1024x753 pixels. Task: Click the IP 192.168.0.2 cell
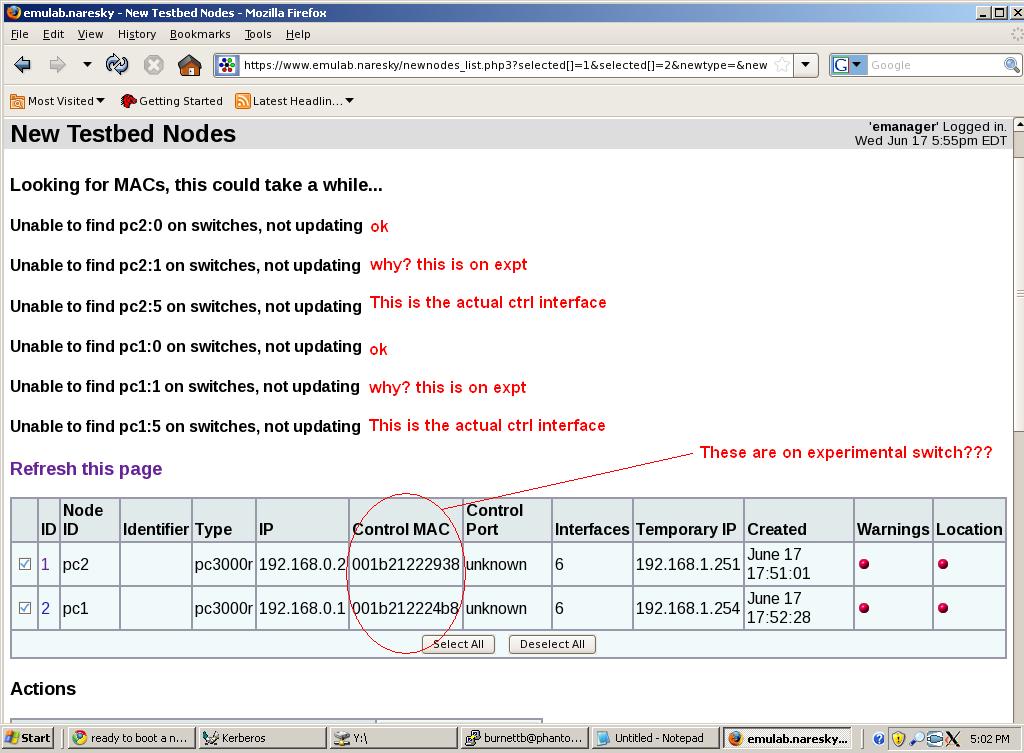(302, 564)
